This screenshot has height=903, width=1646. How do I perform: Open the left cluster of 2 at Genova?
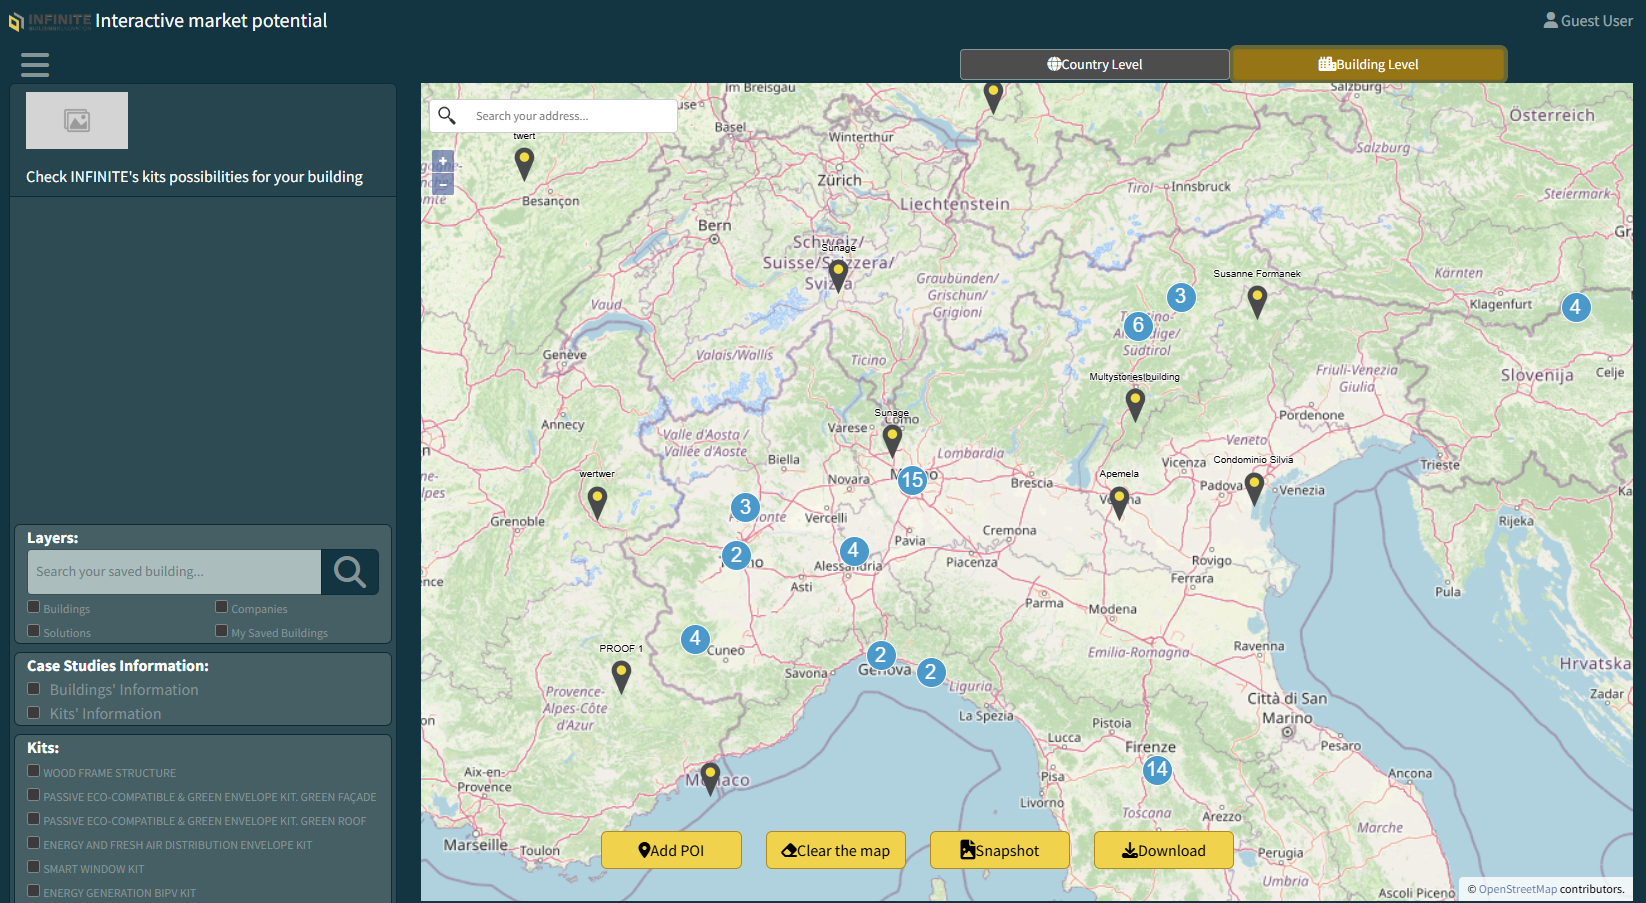pyautogui.click(x=880, y=655)
